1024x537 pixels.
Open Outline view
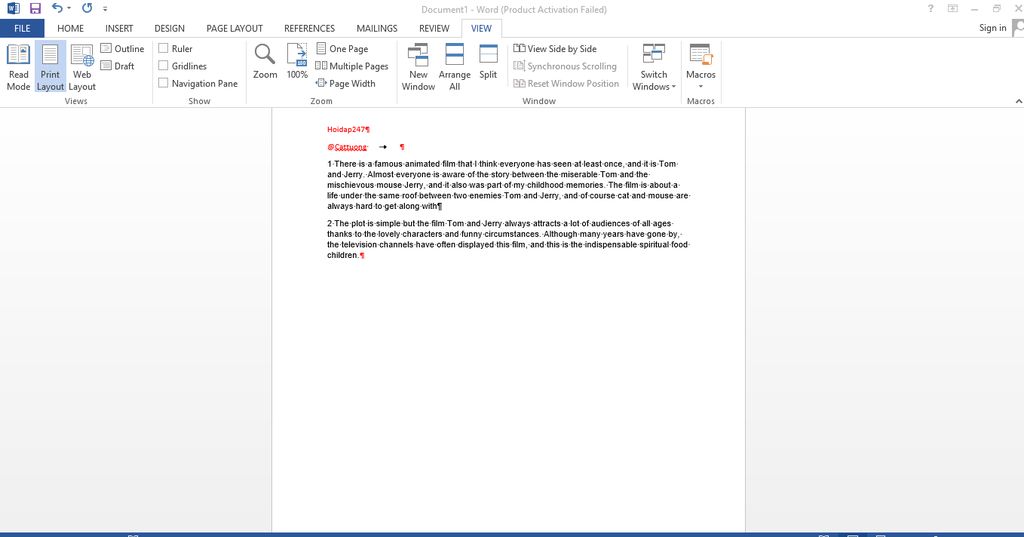coord(122,48)
